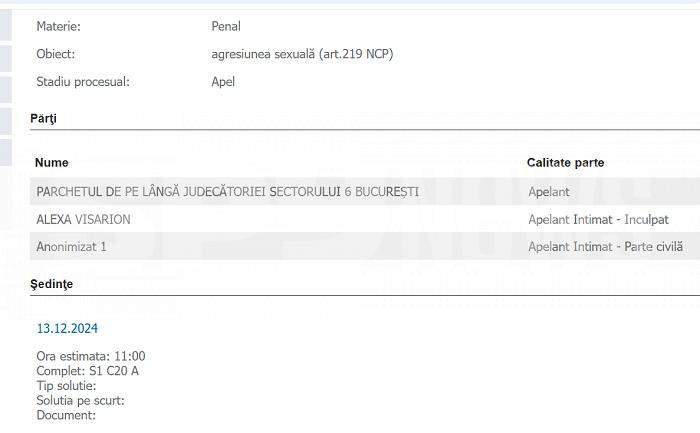Click the Apelant Intimat - Parte civilă cell
700x433 pixels.
[605, 247]
